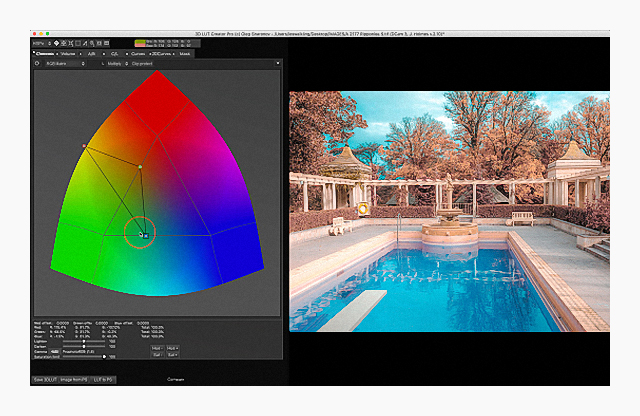Click the red control point on the color triangle

click(x=84, y=146)
